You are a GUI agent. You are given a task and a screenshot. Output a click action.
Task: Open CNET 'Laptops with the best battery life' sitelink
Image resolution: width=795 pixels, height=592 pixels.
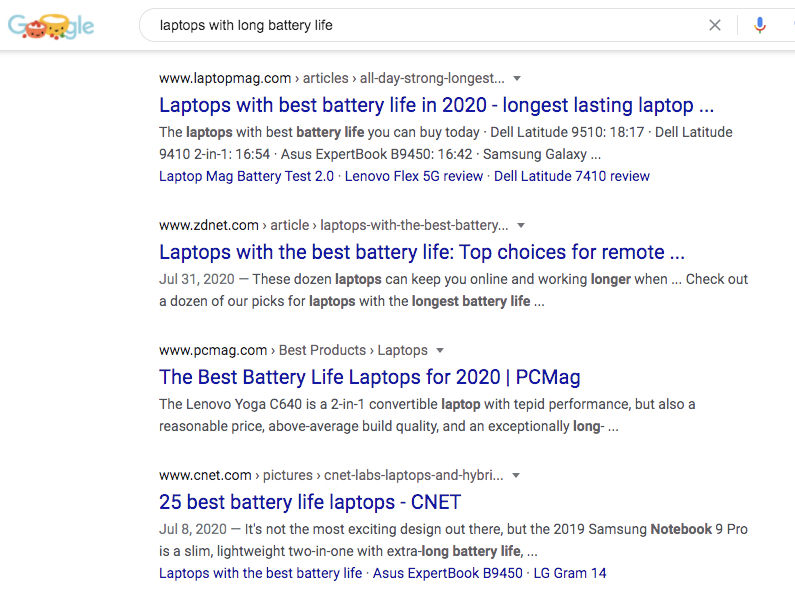coord(261,573)
